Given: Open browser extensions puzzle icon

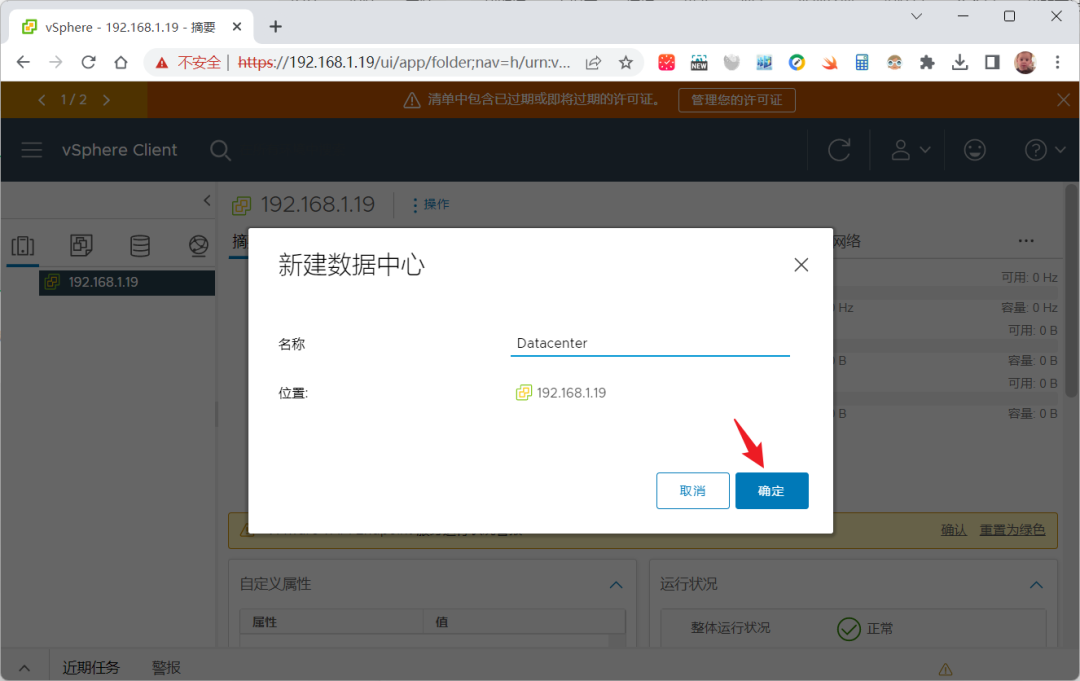Looking at the screenshot, I should 927,63.
